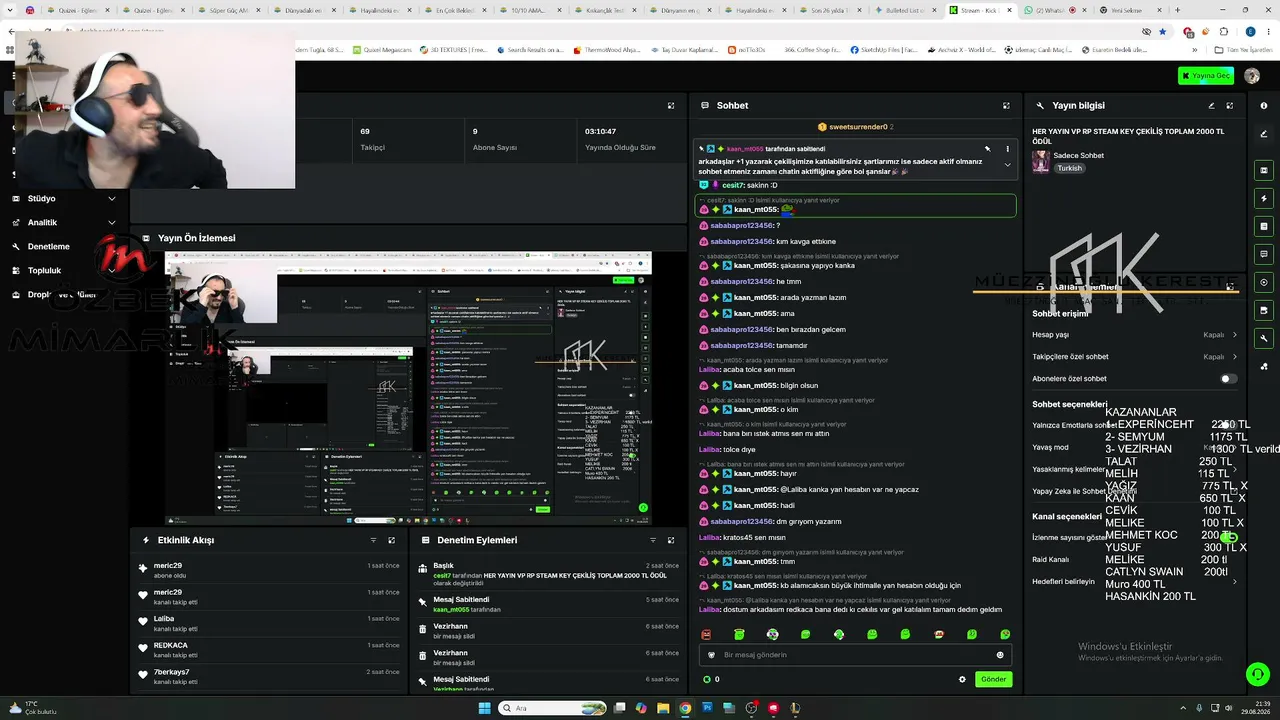Click the 7berkays7 follow activity row
The image size is (1280, 720).
268,676
